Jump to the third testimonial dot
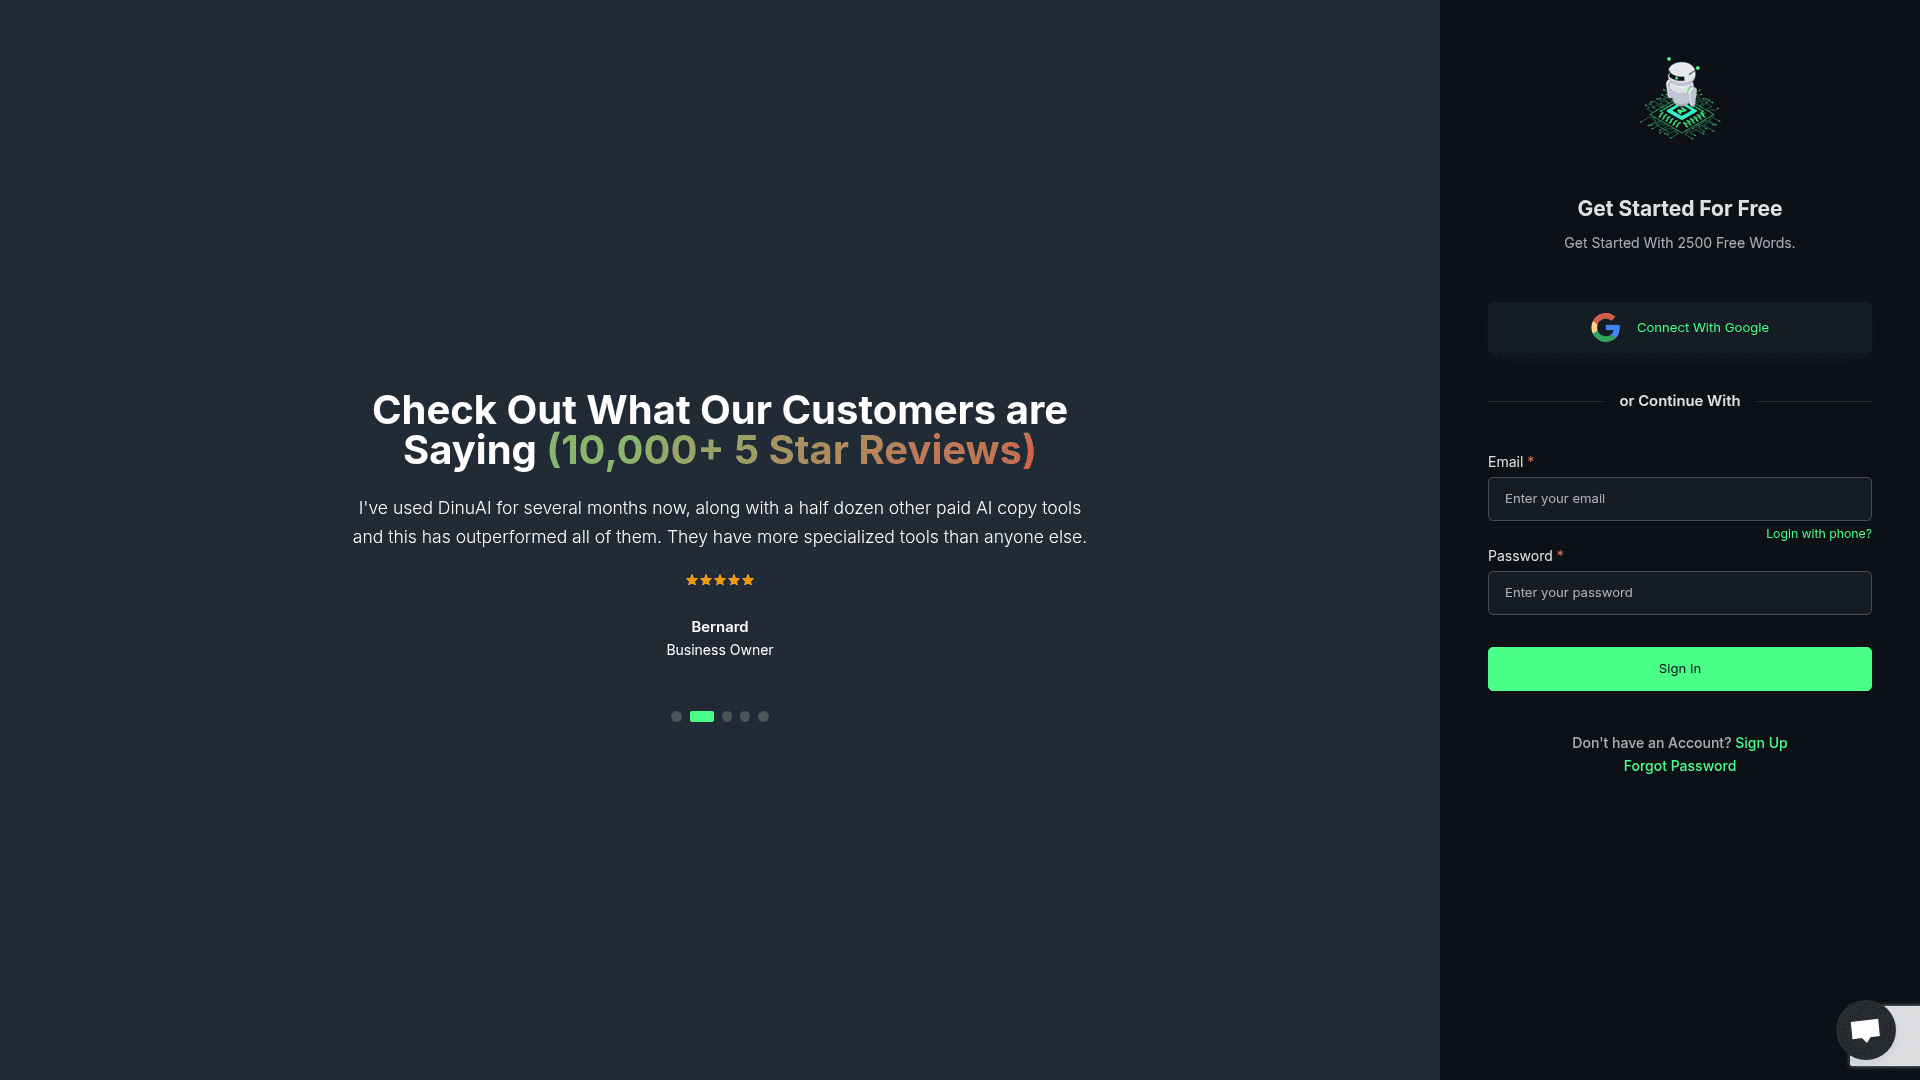This screenshot has width=1920, height=1080. tap(727, 717)
